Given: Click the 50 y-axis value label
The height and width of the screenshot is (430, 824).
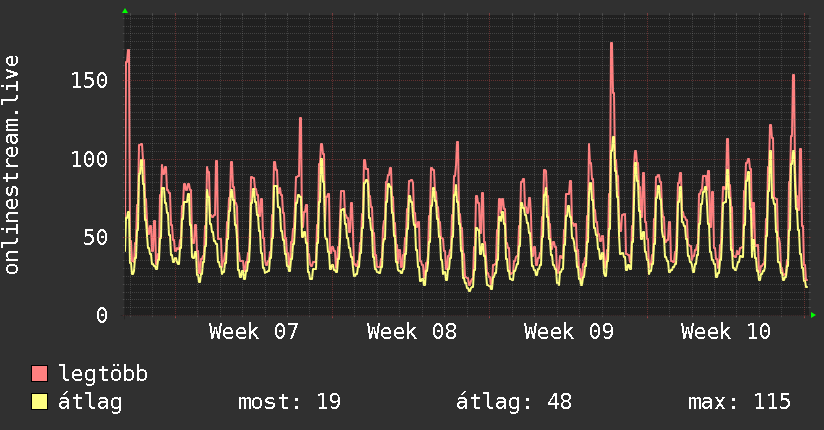Looking at the screenshot, I should coord(96,237).
